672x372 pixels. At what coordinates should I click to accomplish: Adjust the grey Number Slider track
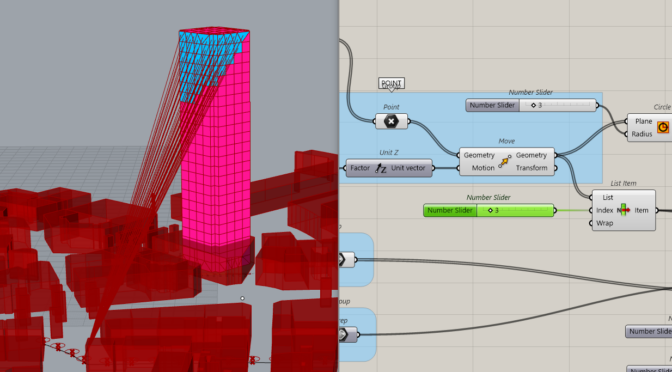pyautogui.click(x=558, y=105)
